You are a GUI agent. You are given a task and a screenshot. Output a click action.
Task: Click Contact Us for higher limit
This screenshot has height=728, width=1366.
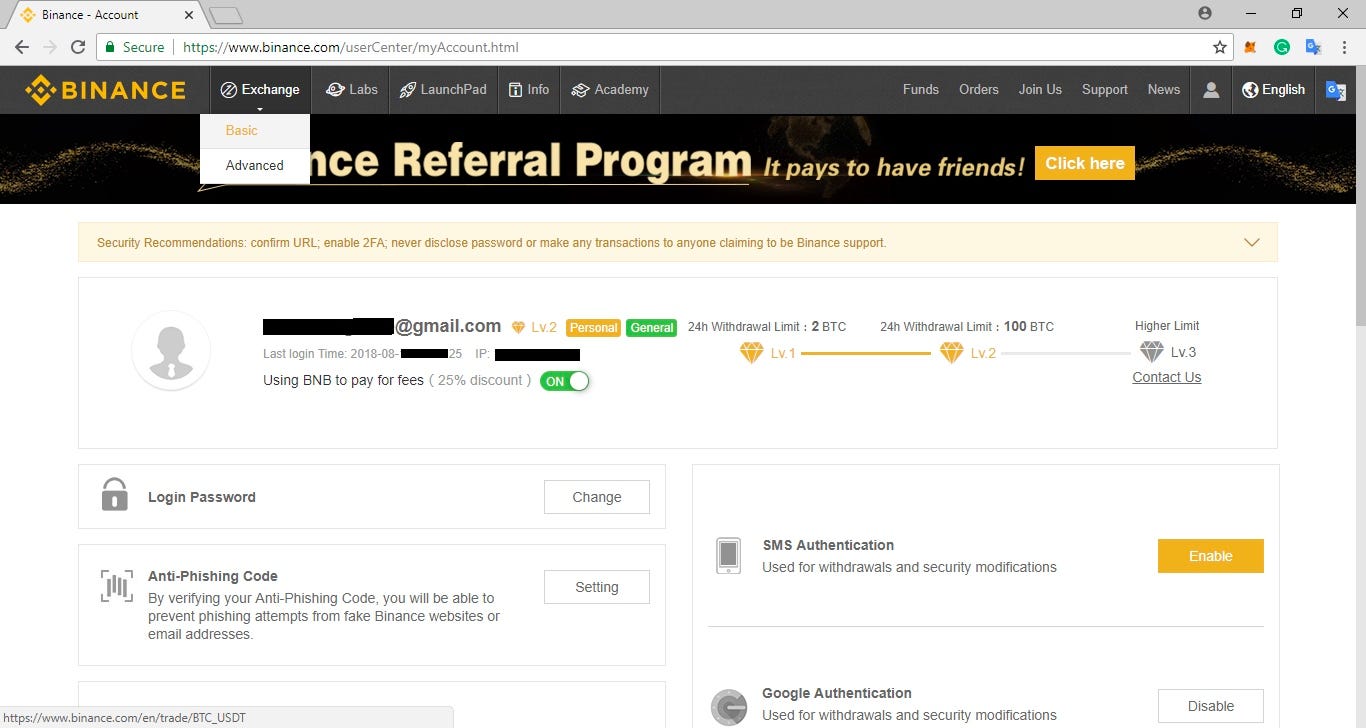tap(1167, 377)
